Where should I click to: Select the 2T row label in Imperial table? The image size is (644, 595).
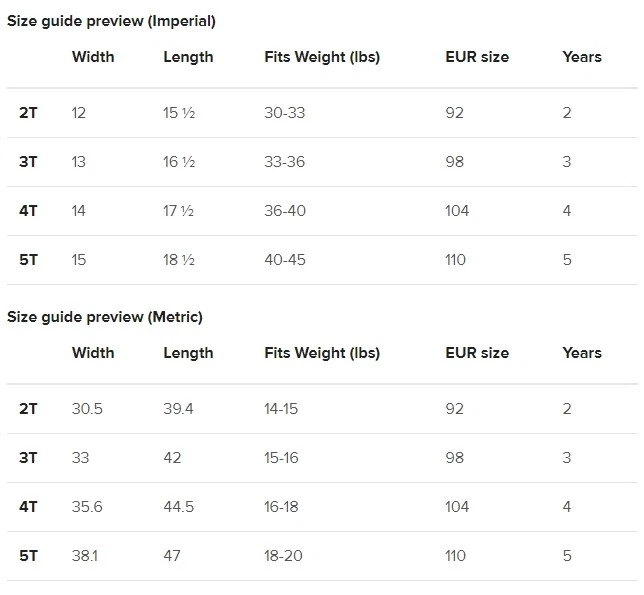(x=28, y=113)
